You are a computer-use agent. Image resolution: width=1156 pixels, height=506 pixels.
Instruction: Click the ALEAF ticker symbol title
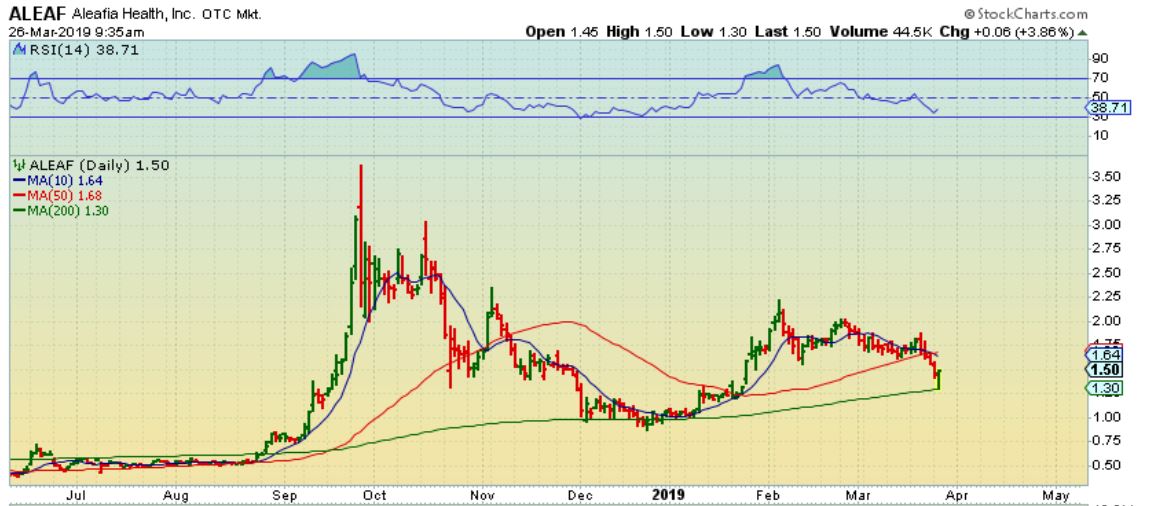[x=38, y=13]
